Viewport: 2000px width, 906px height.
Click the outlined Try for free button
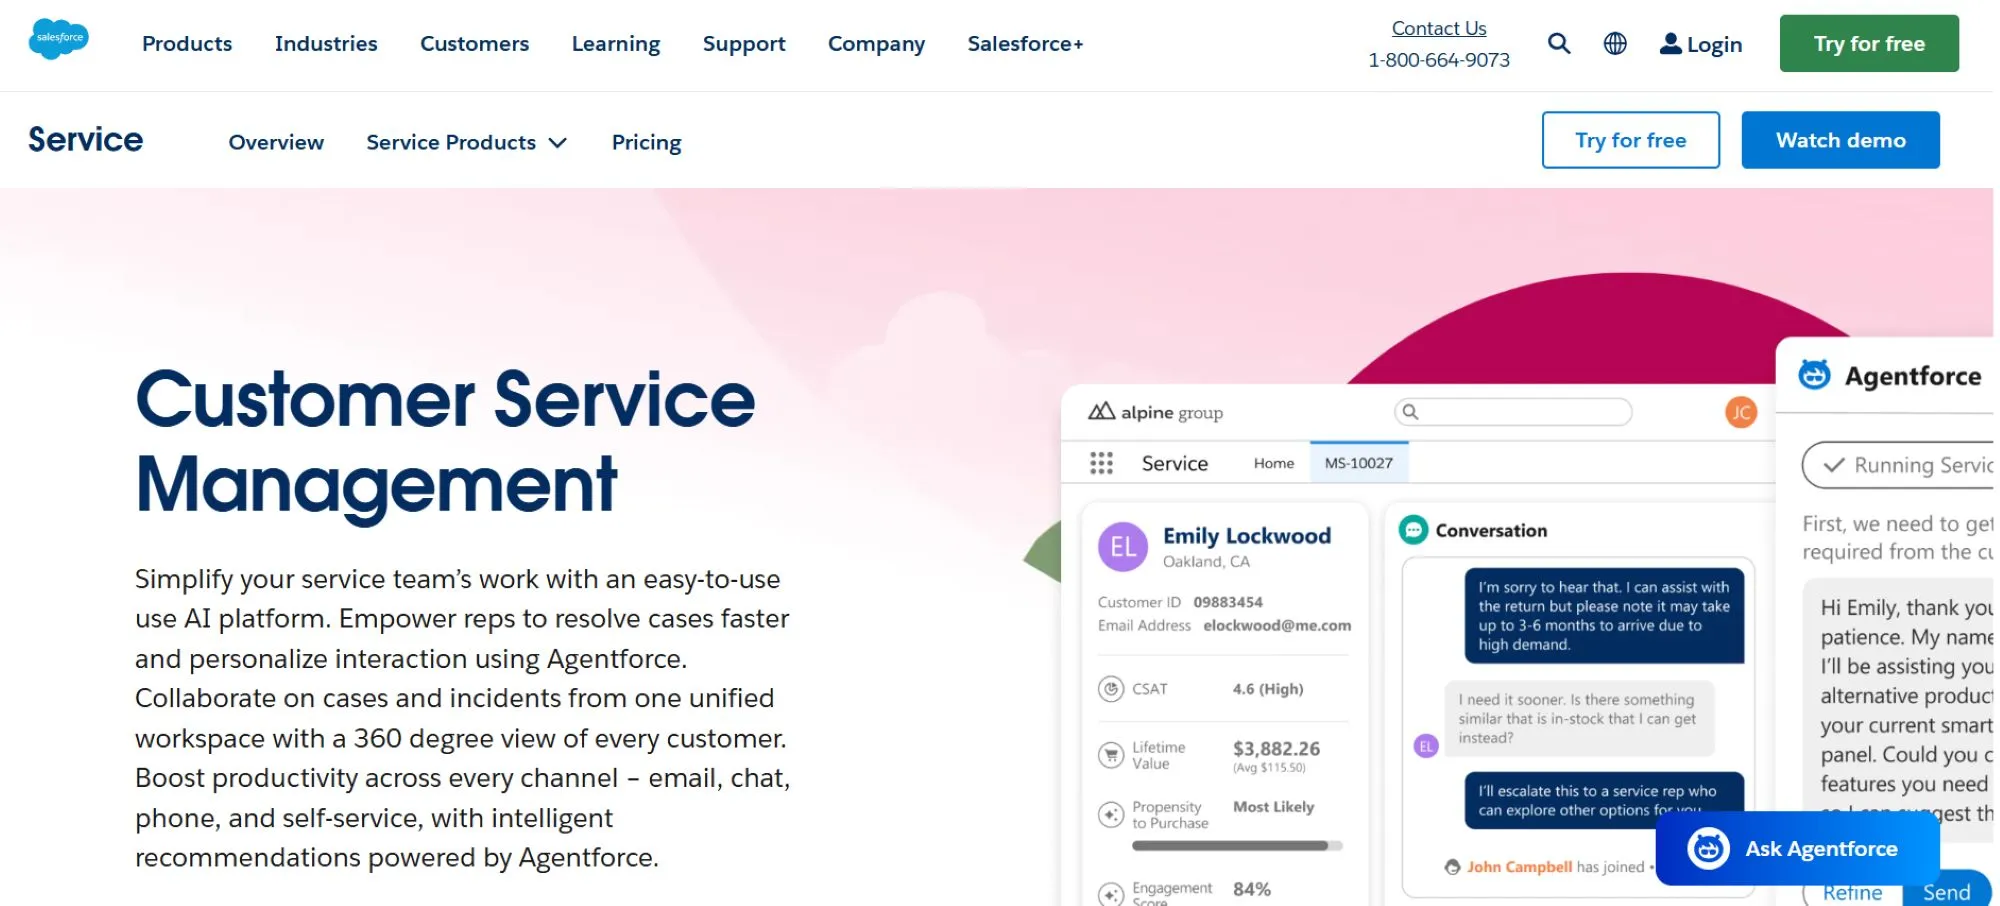pos(1630,140)
